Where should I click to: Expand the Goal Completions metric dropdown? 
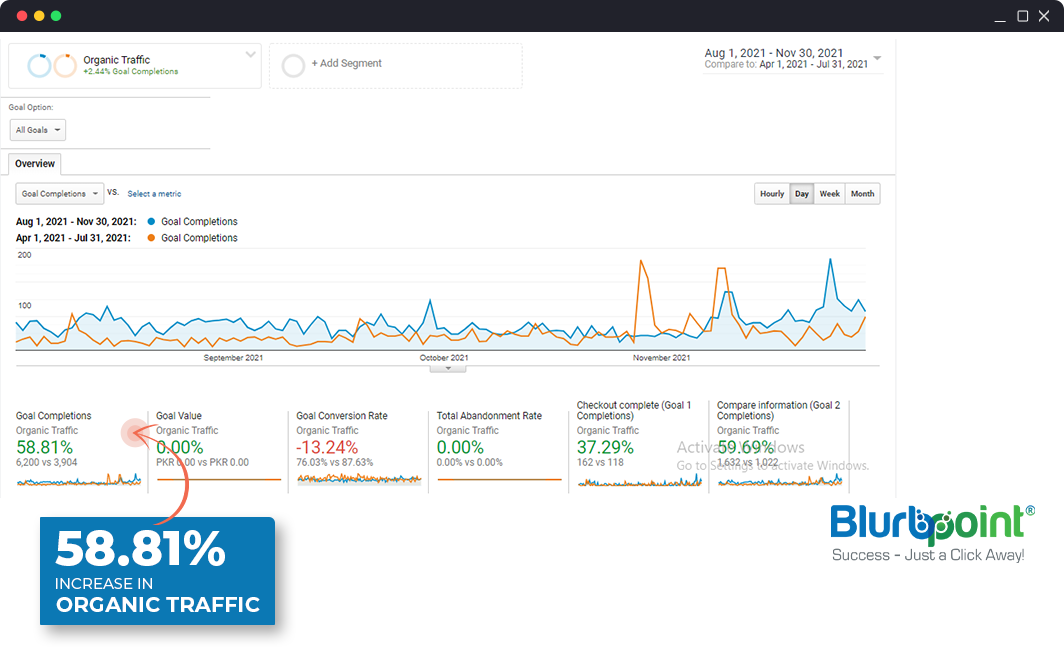coord(60,194)
